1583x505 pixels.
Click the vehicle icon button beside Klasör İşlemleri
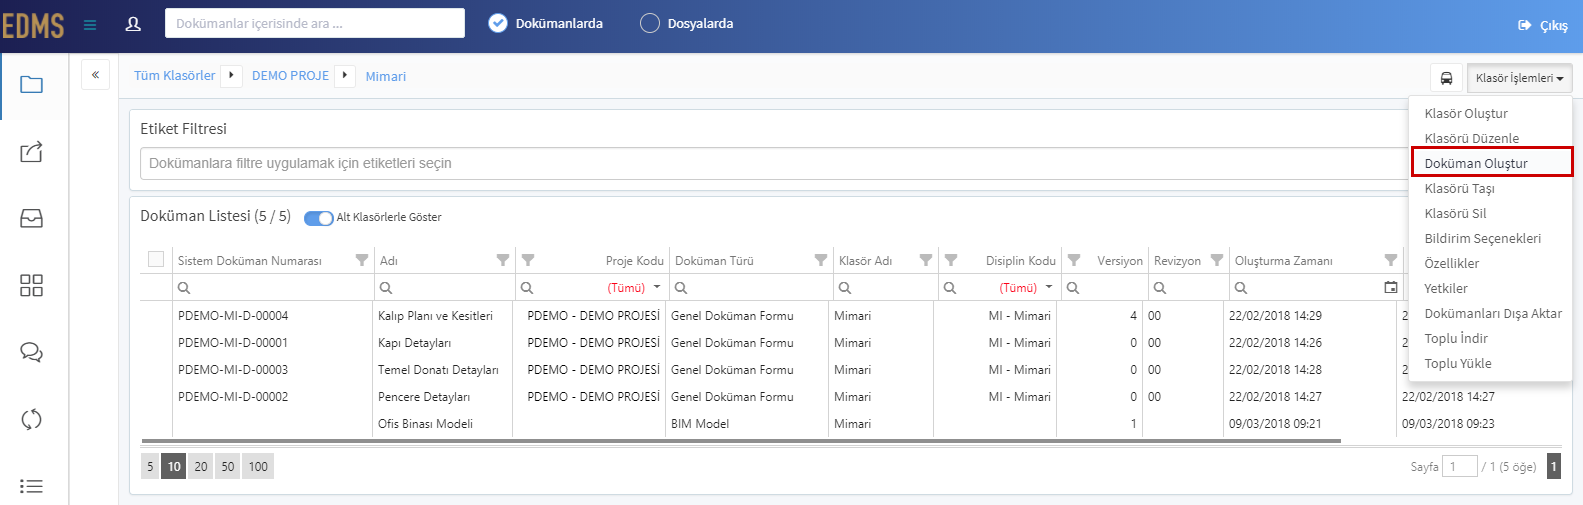click(x=1446, y=78)
